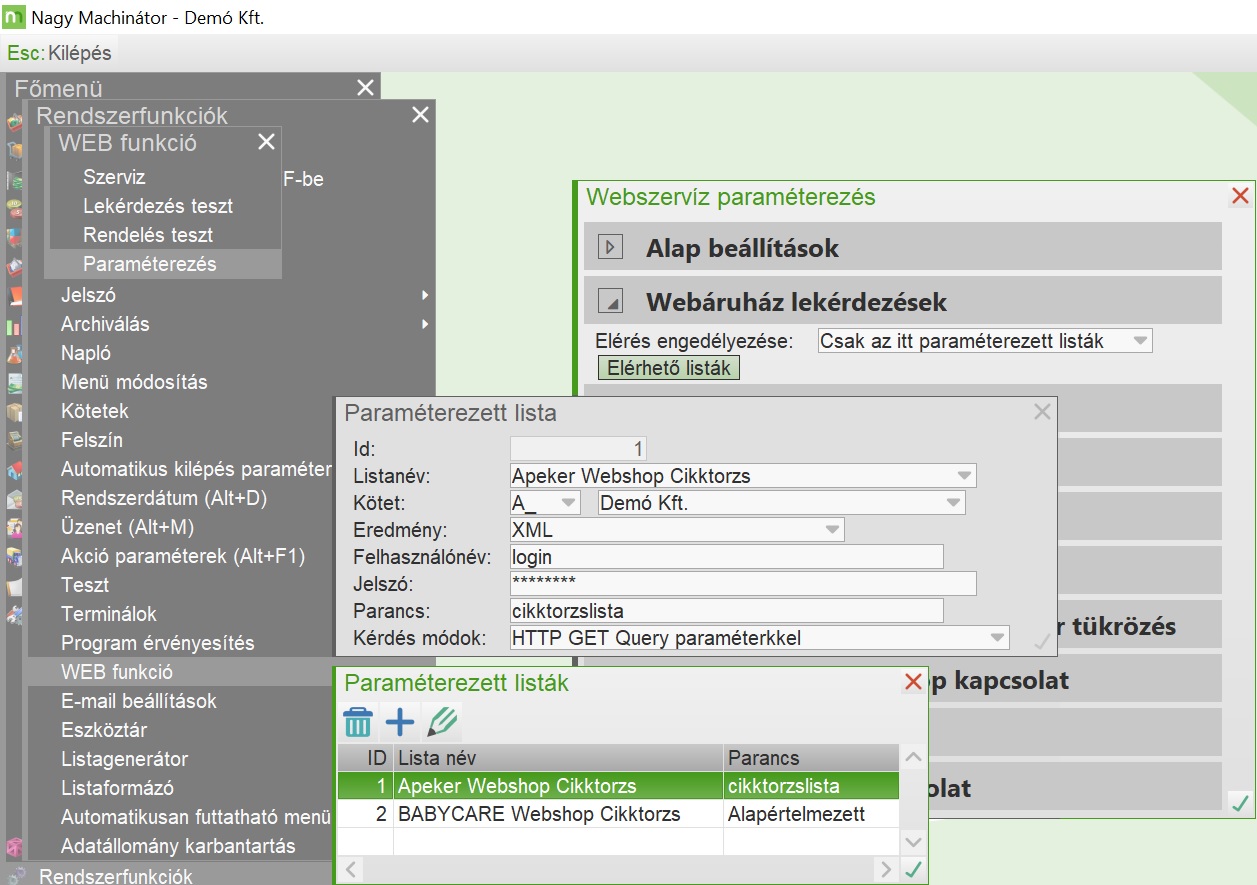Open Terminálok menu item

click(x=109, y=614)
